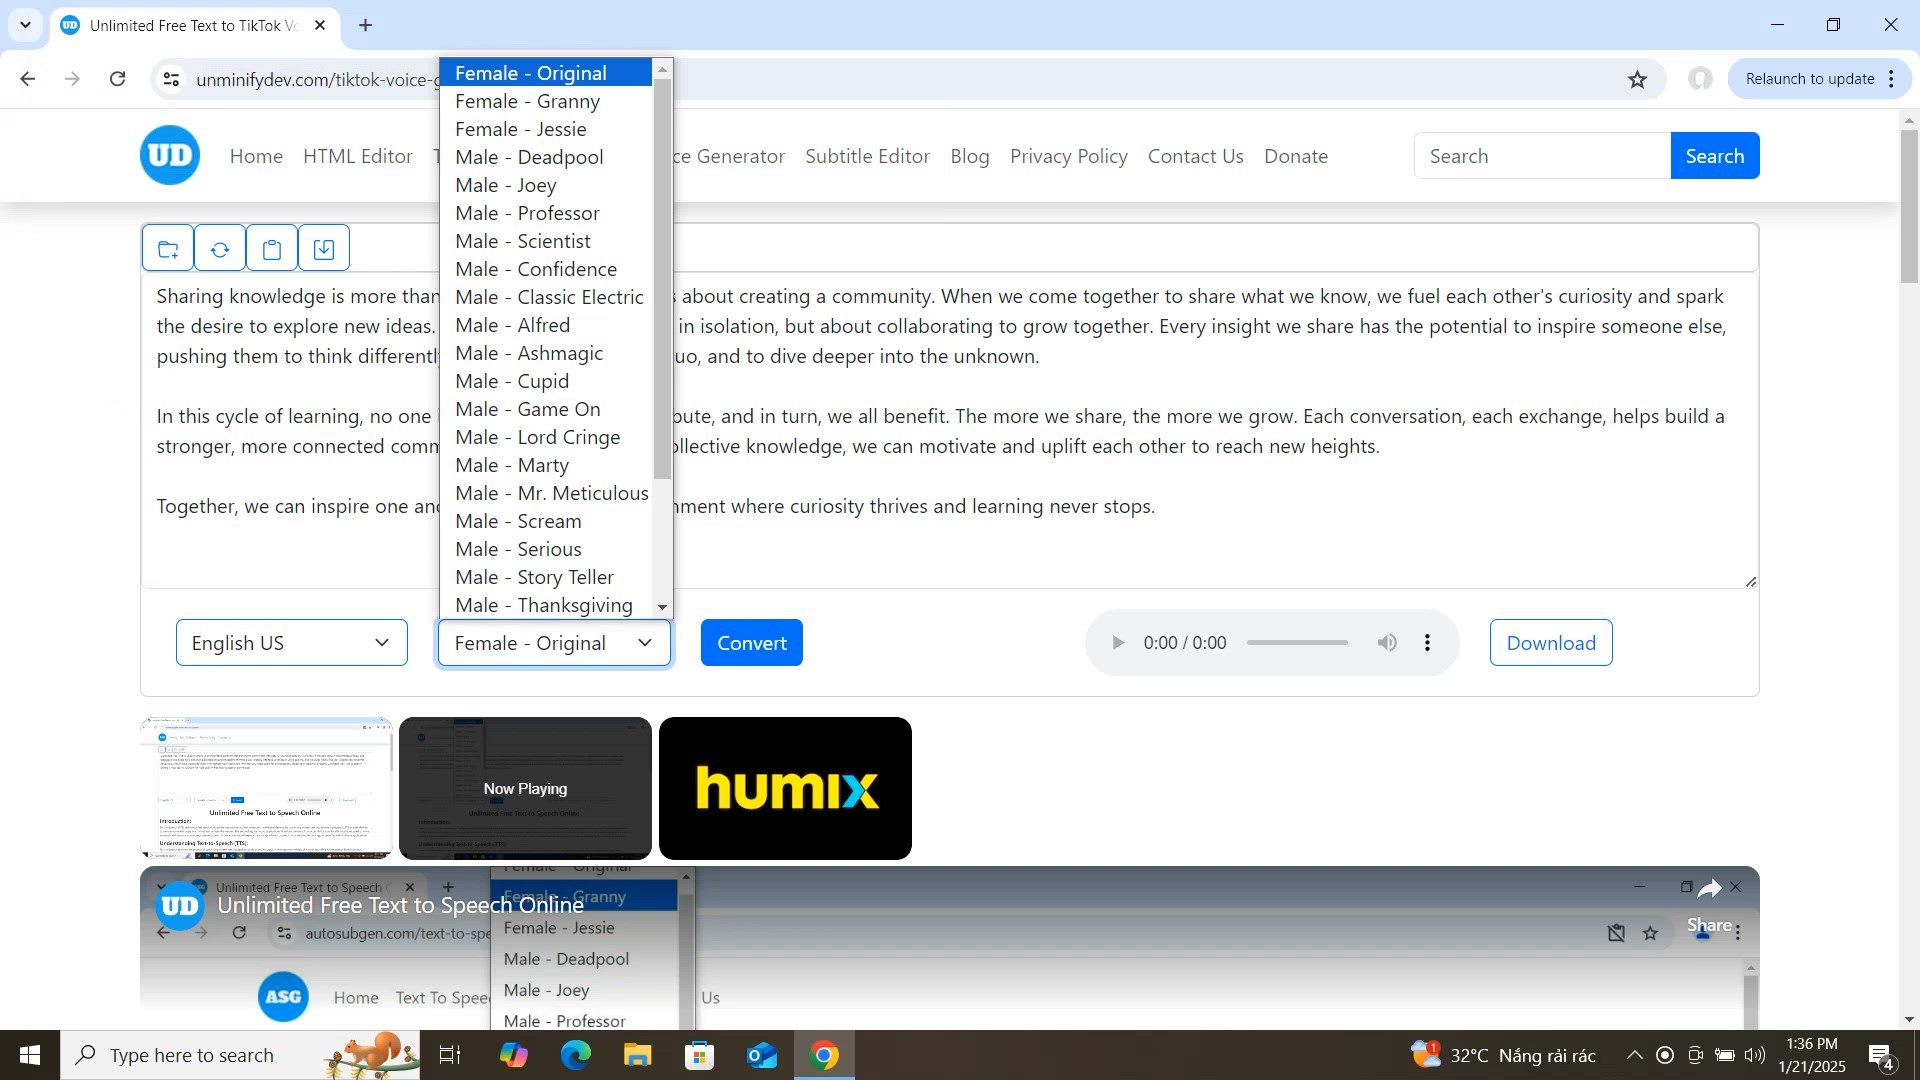
Task: Open Task View on taskbar
Action: coord(450,1055)
